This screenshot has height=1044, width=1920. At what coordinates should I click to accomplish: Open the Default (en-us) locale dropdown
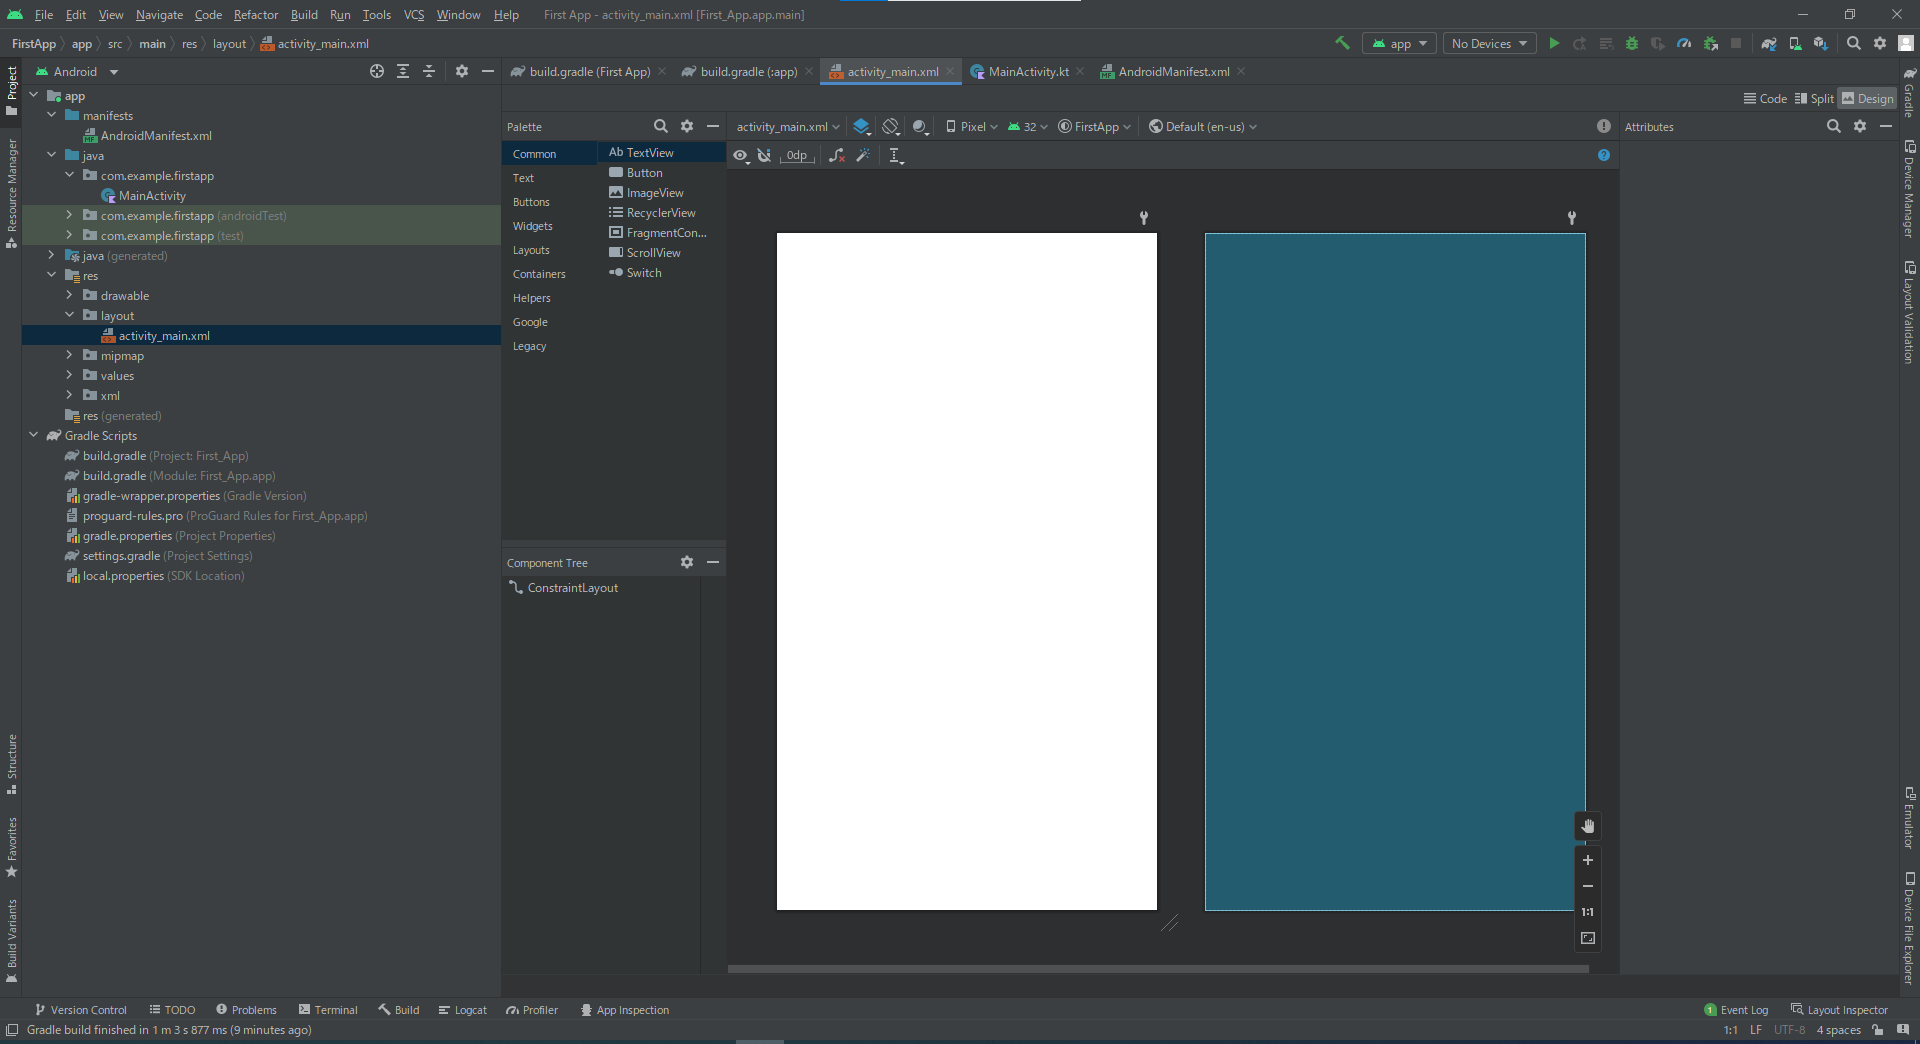pos(1203,126)
